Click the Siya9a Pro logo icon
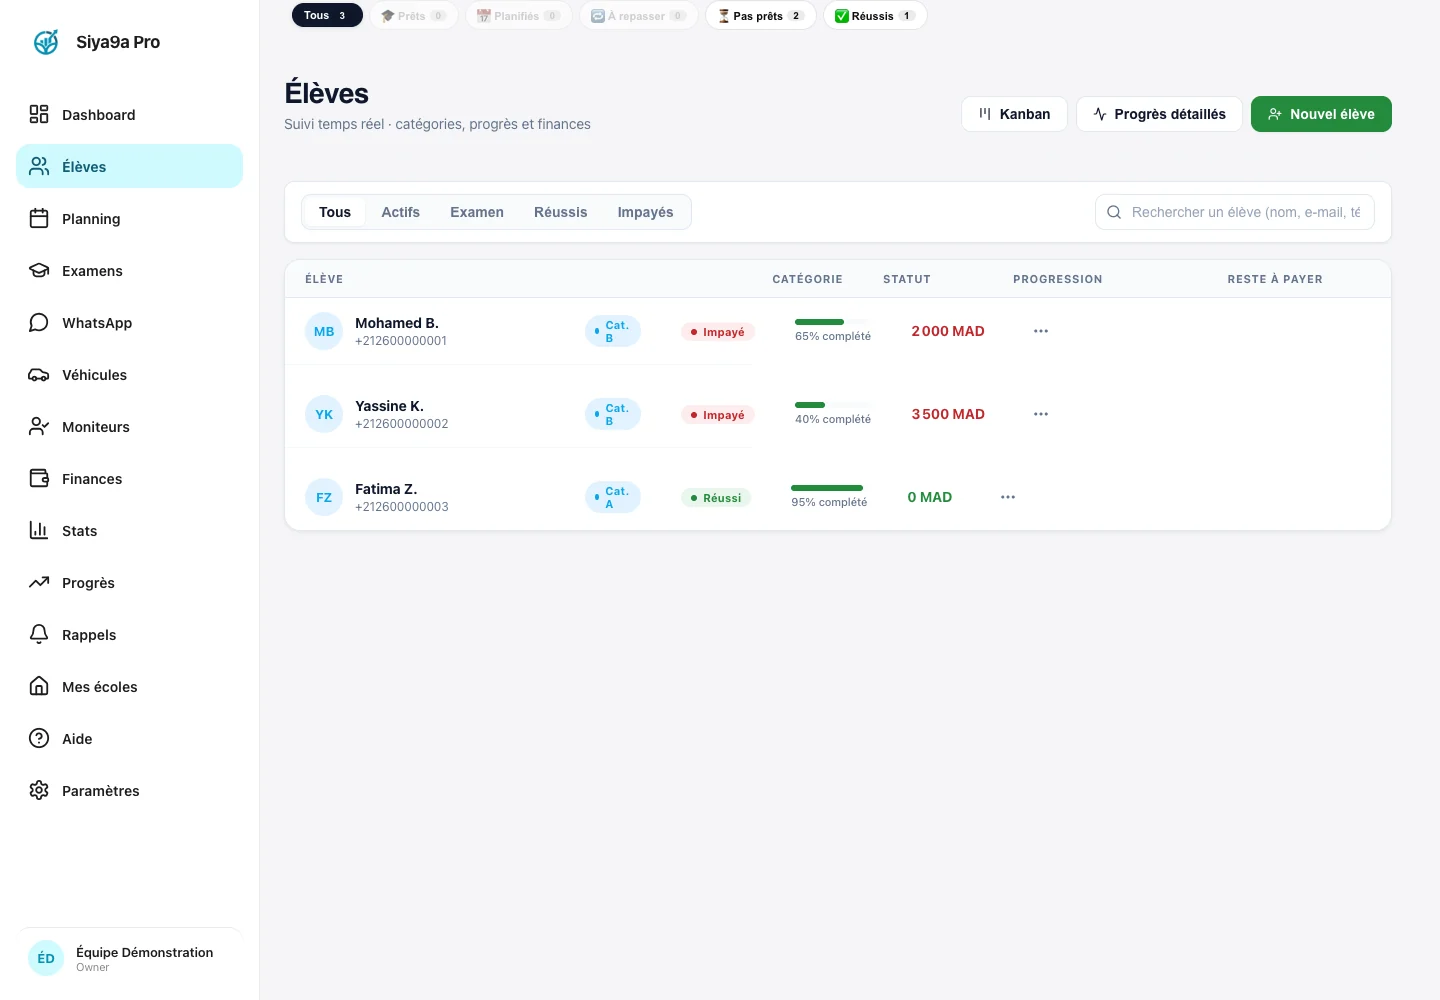Screen dimensions: 1440x1000 pyautogui.click(x=46, y=42)
